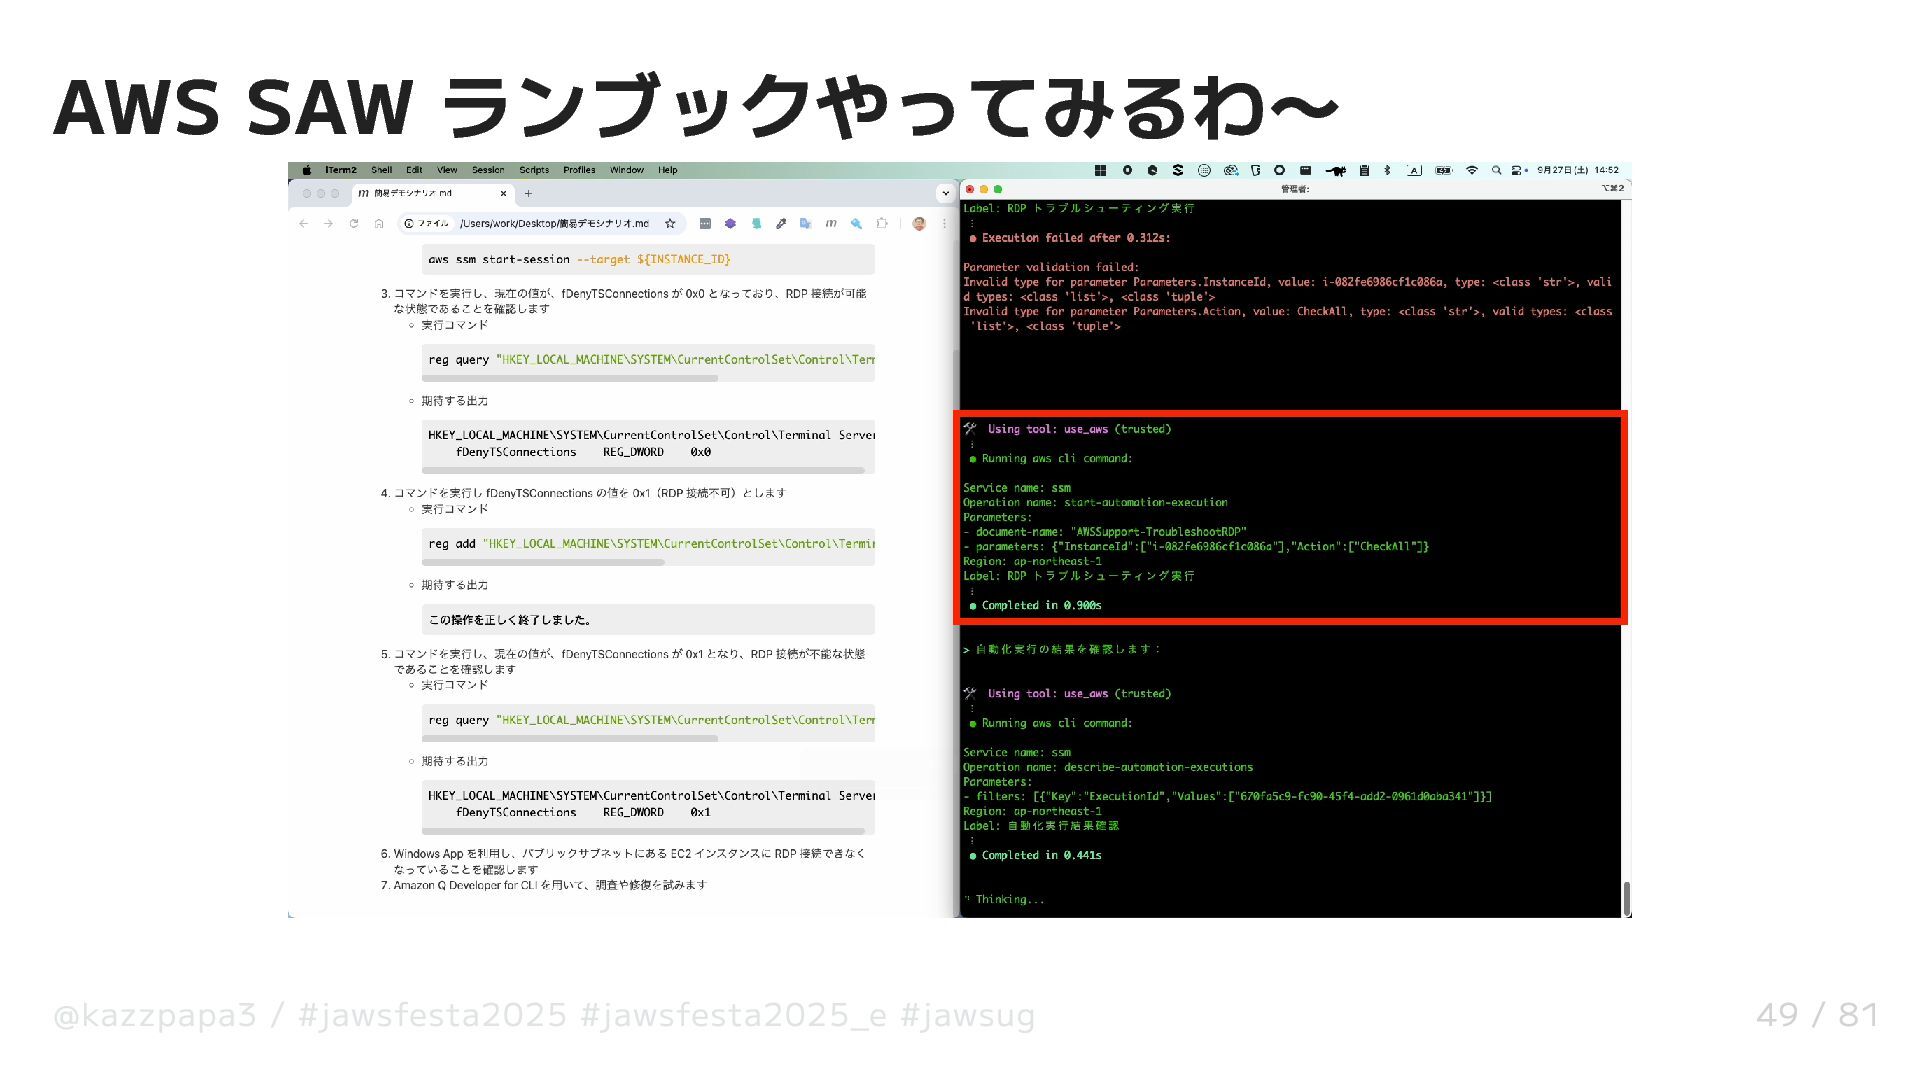Open the Session menu

point(488,171)
